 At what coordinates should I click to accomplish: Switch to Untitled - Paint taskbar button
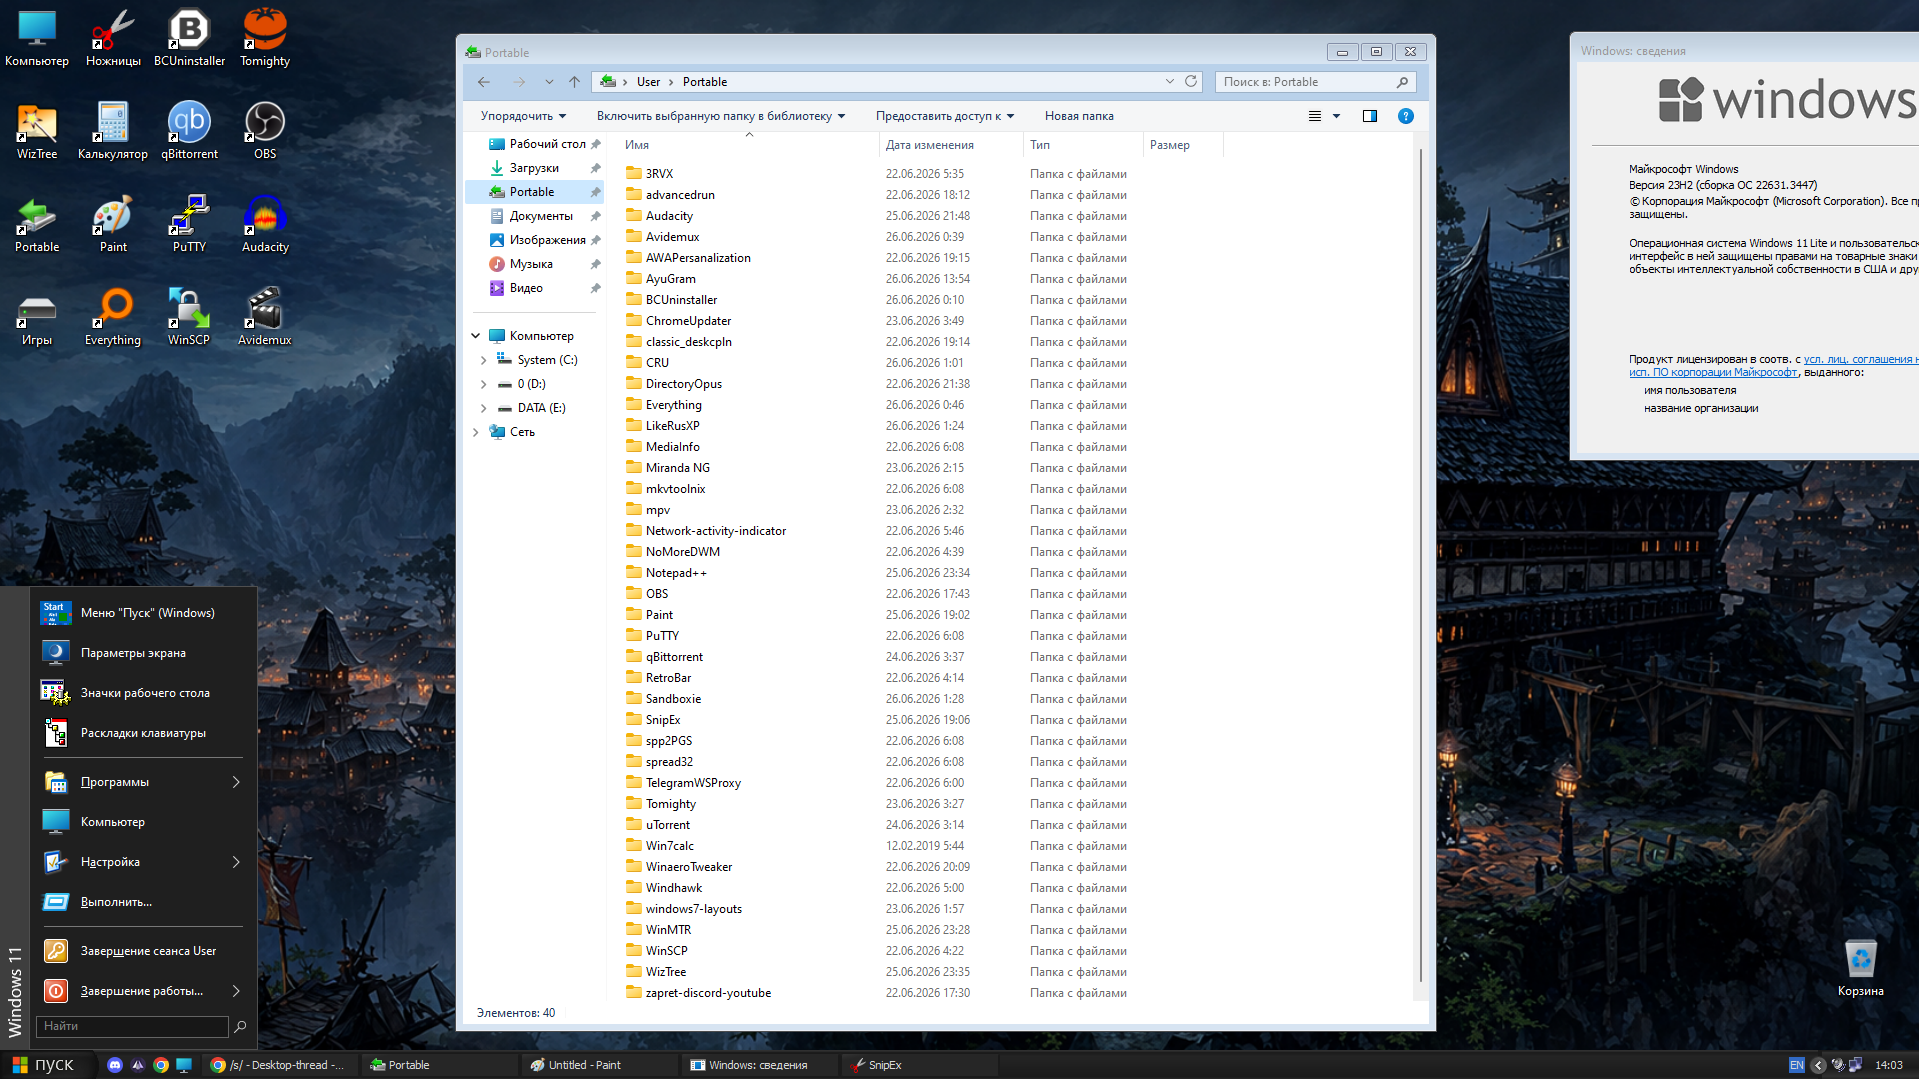[x=598, y=1065]
